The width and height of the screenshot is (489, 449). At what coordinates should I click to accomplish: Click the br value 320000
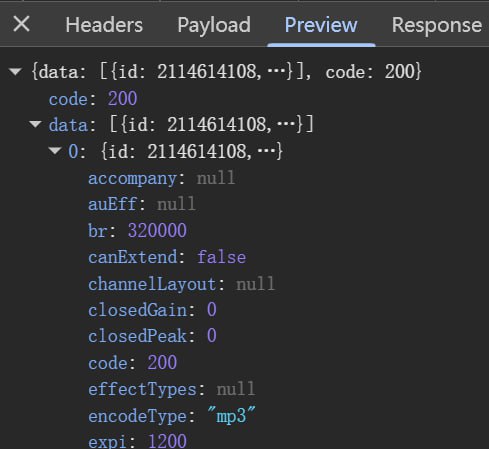(x=157, y=231)
